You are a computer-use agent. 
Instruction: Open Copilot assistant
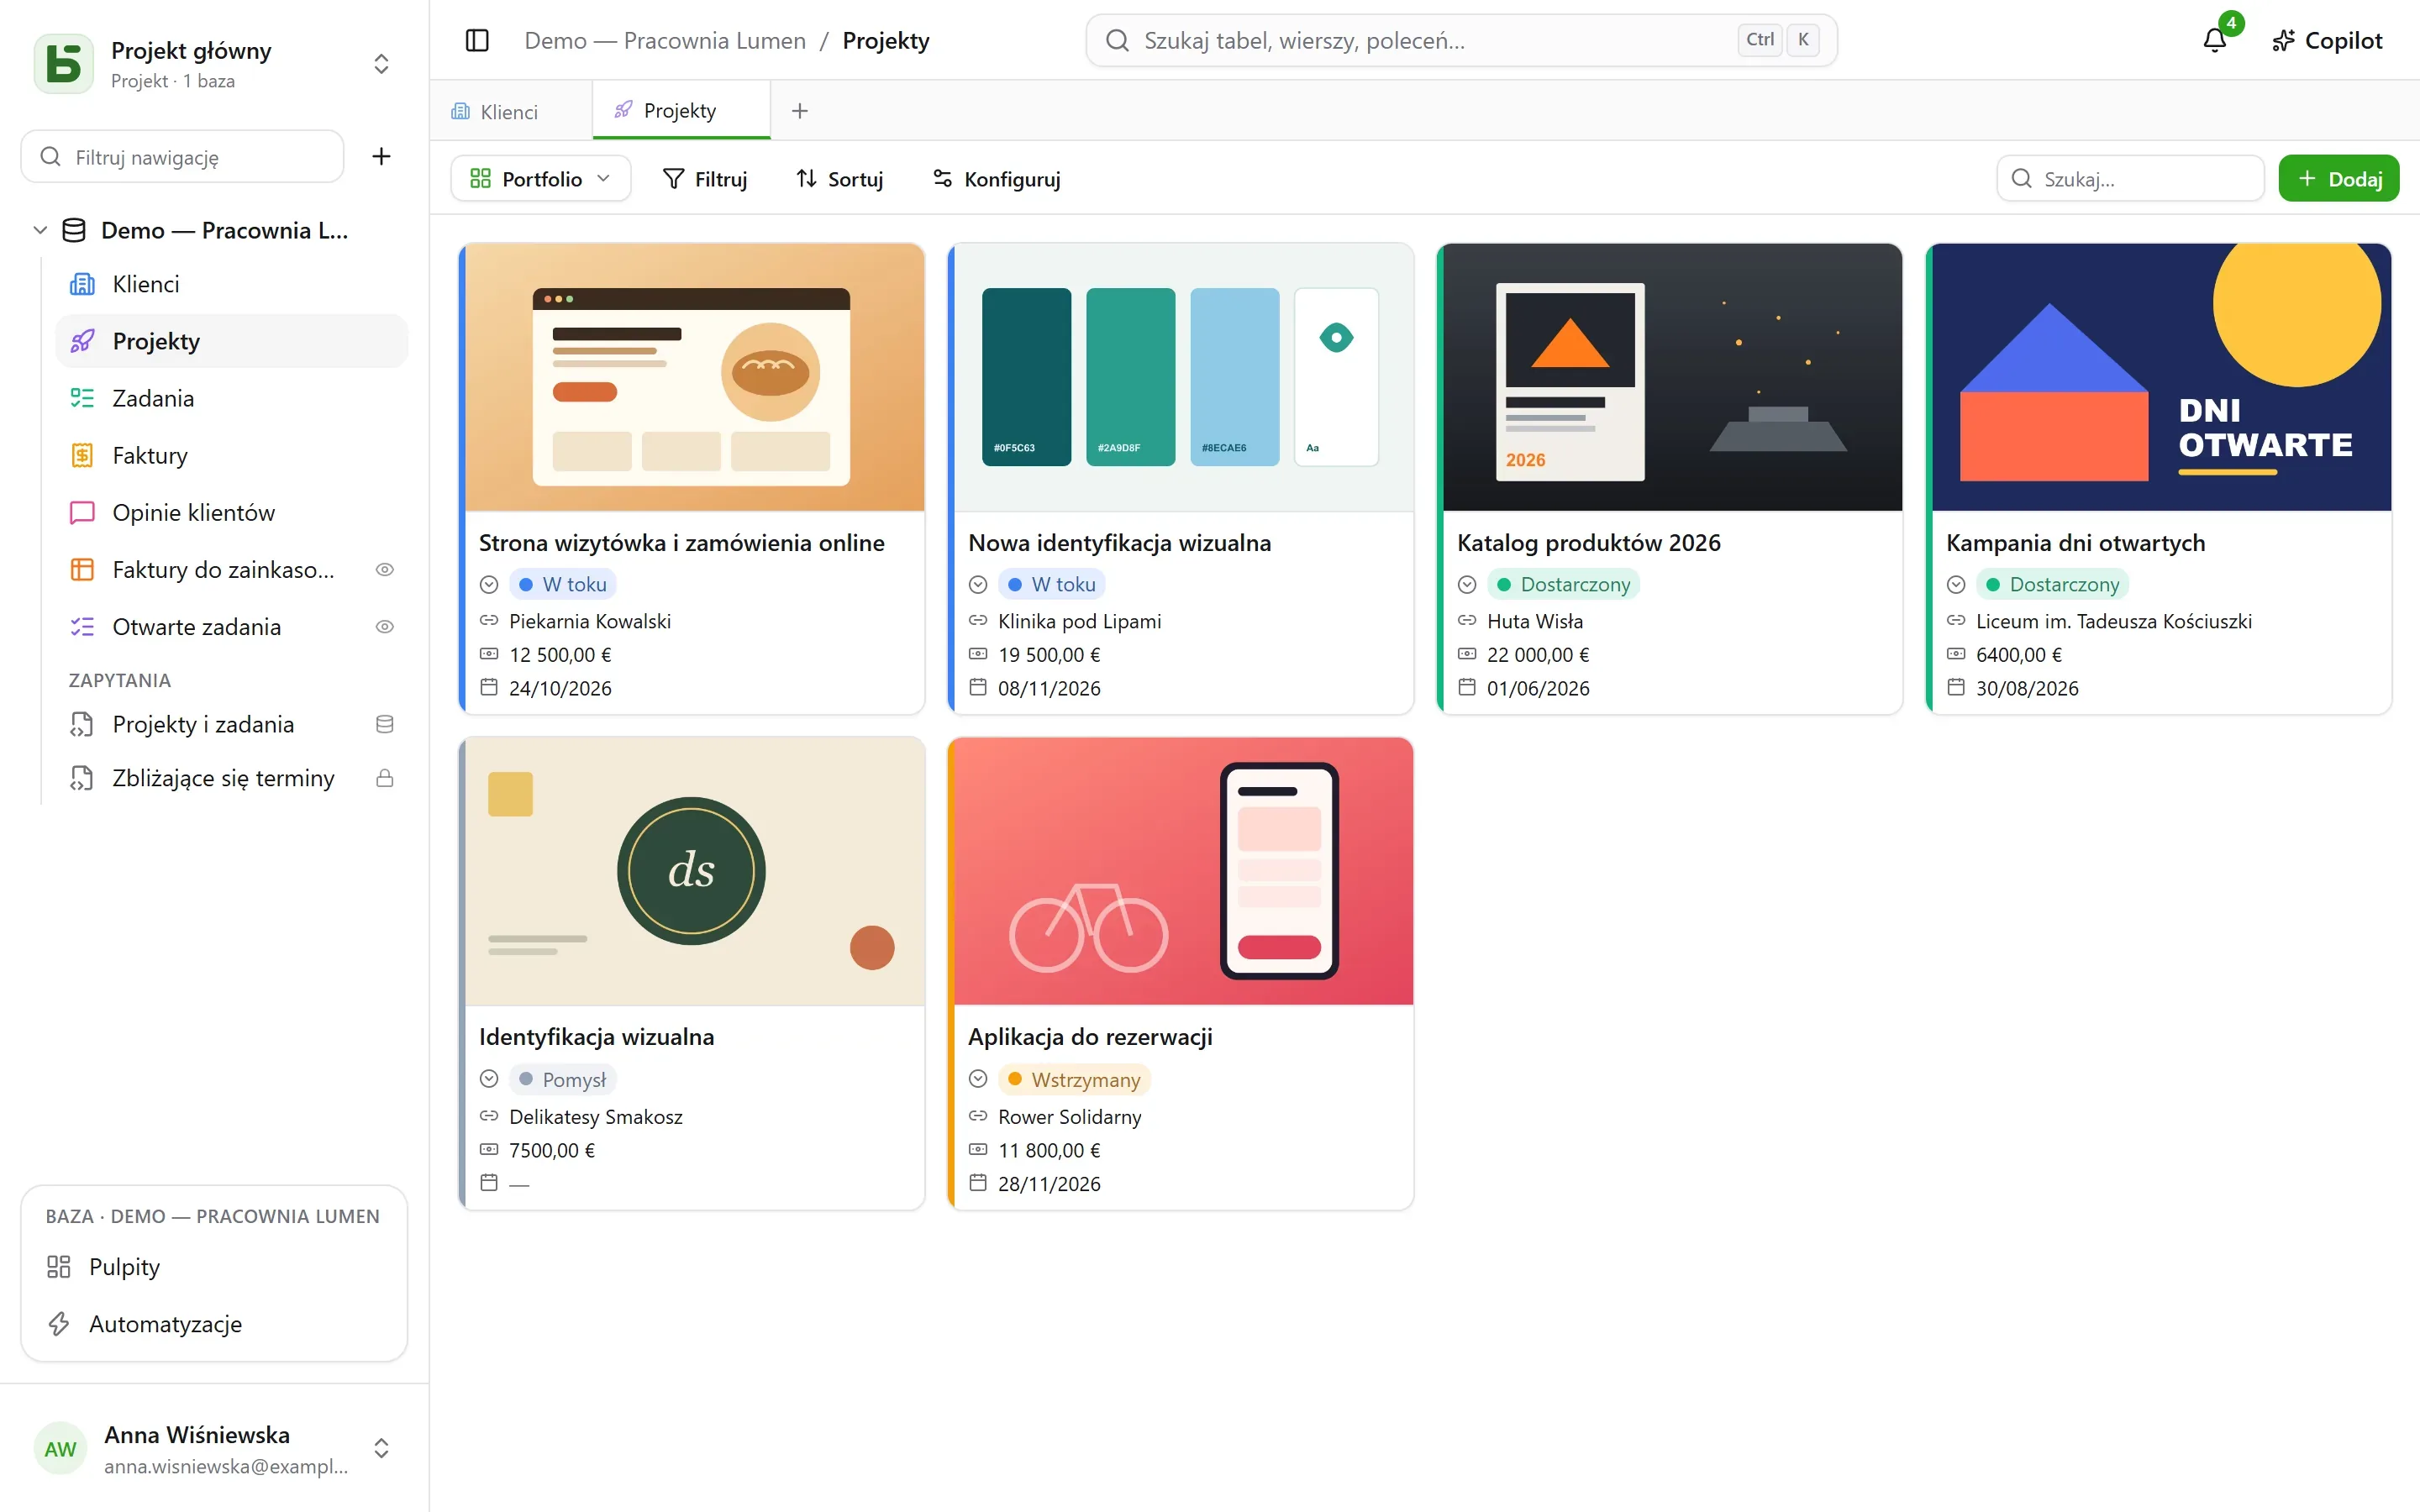point(2327,40)
